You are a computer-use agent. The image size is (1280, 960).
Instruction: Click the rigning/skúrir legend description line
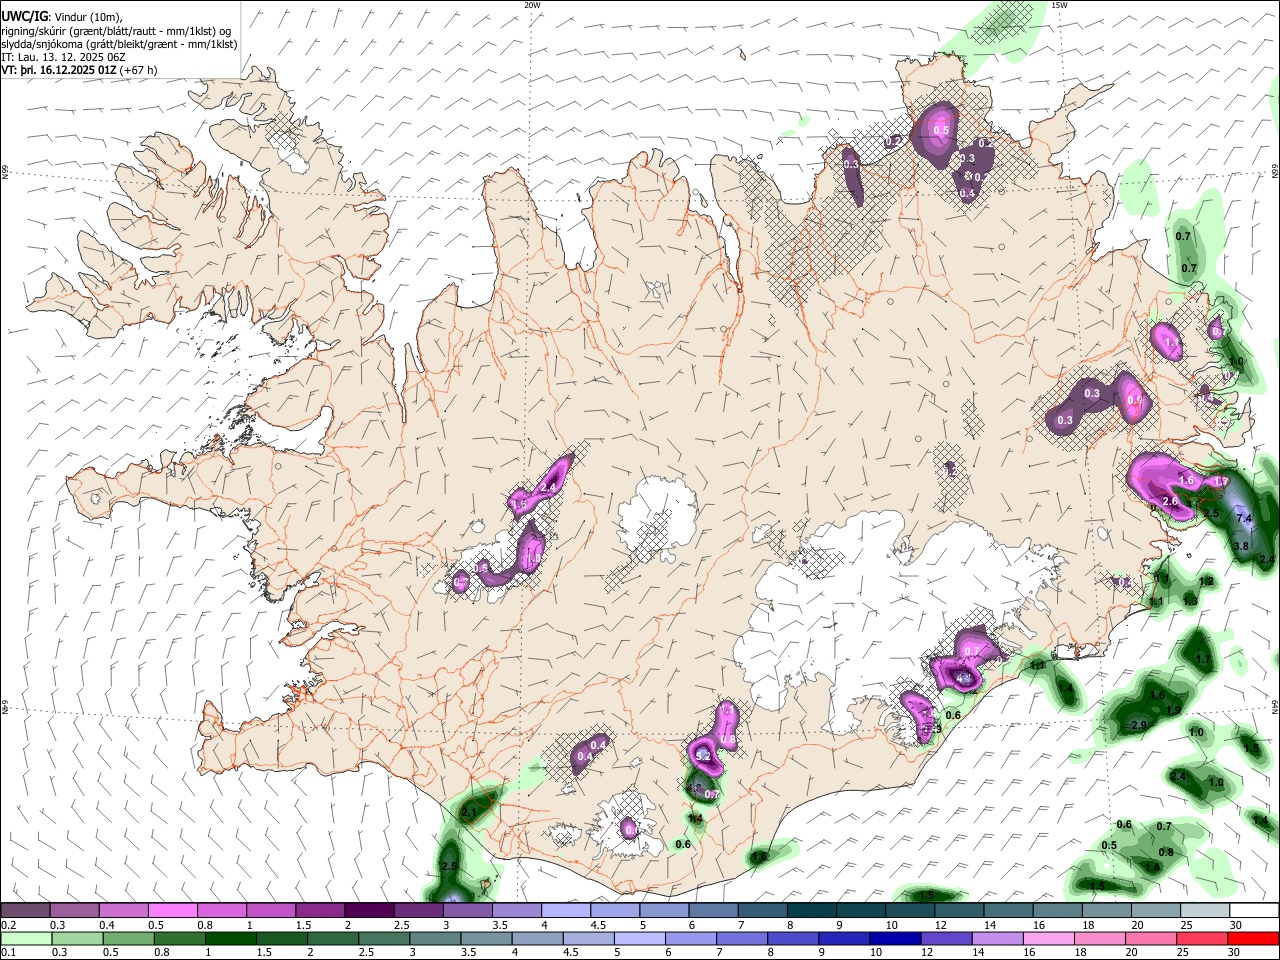[116, 31]
